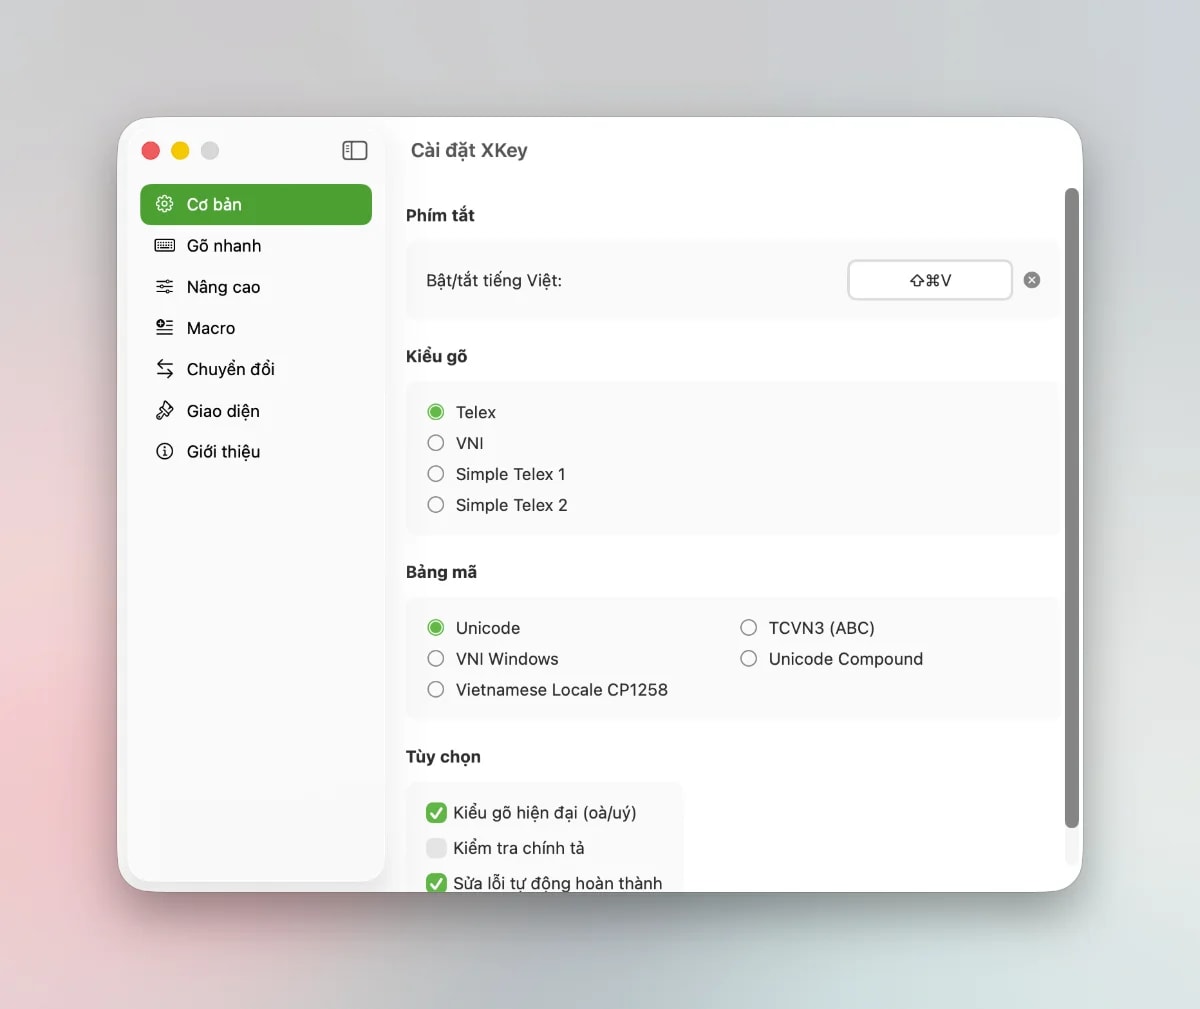Disable Kiểu gõ hiện đại (oà/uý)
This screenshot has width=1200, height=1009.
tap(436, 813)
